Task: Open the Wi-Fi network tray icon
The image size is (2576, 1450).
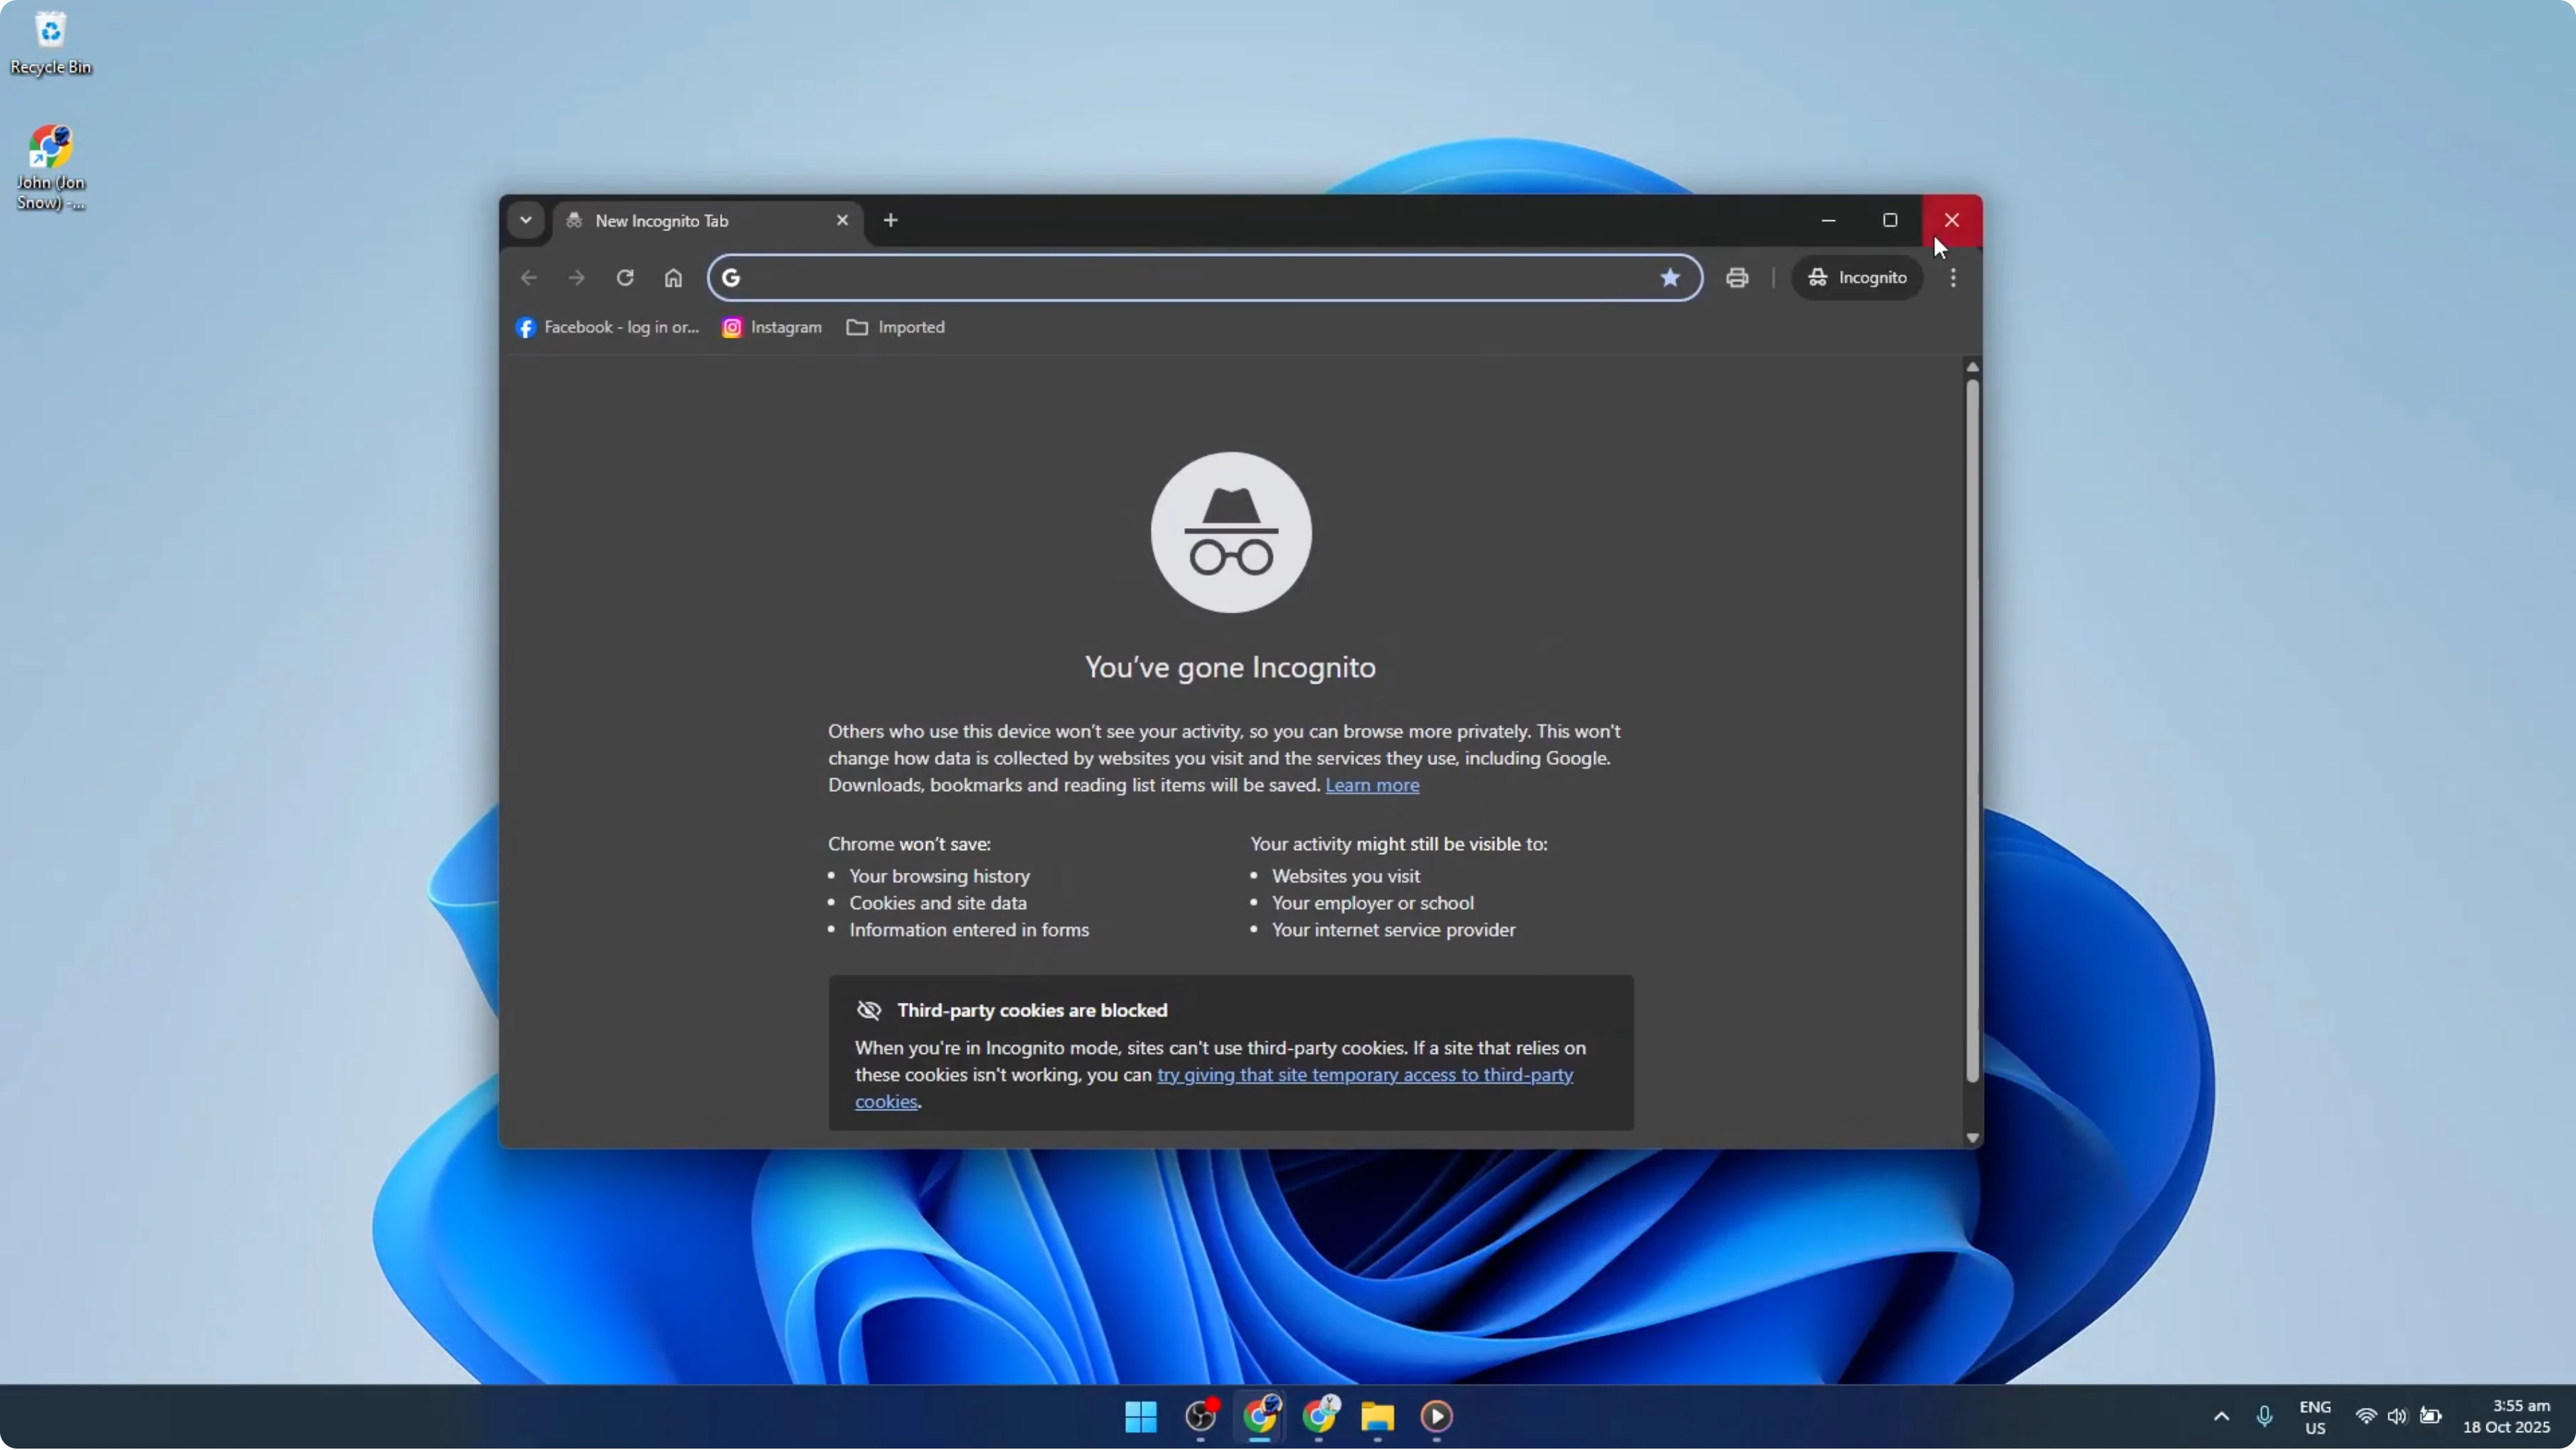Action: pyautogui.click(x=2366, y=1417)
